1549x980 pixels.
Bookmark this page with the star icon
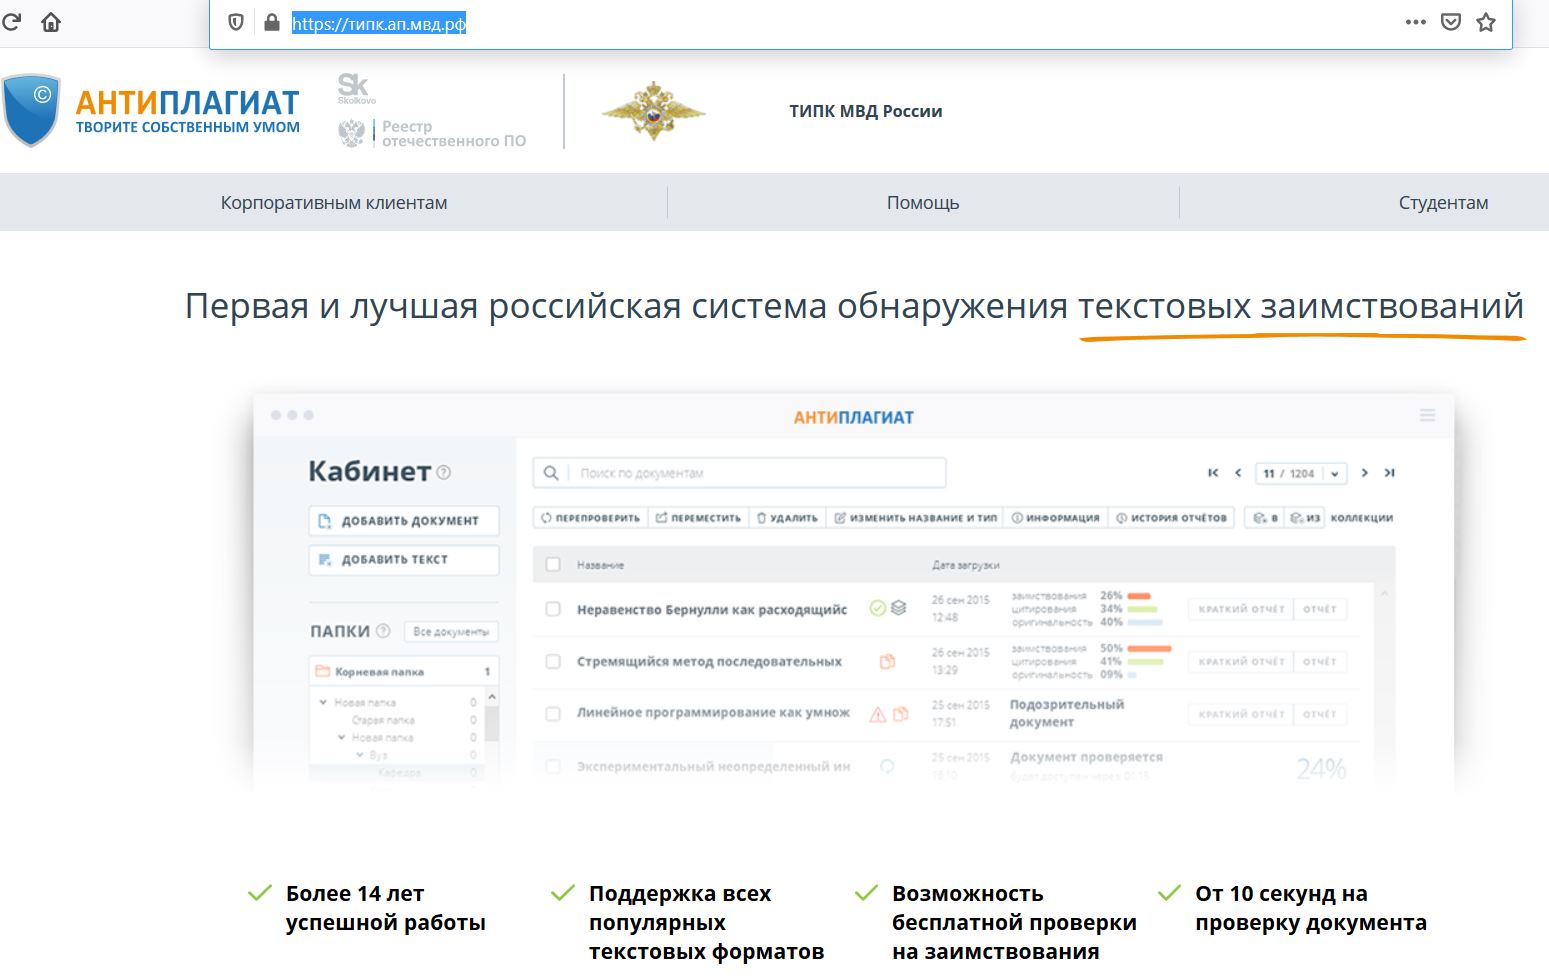click(x=1486, y=22)
